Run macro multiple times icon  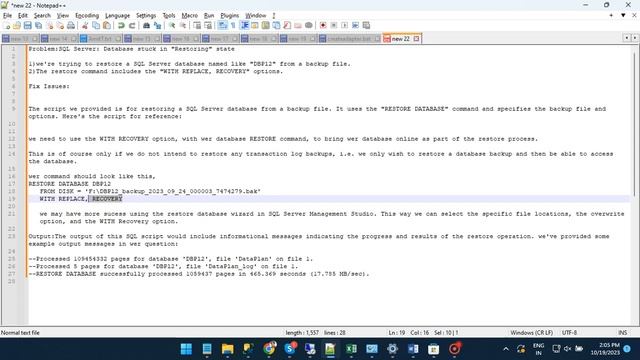(x=356, y=25)
